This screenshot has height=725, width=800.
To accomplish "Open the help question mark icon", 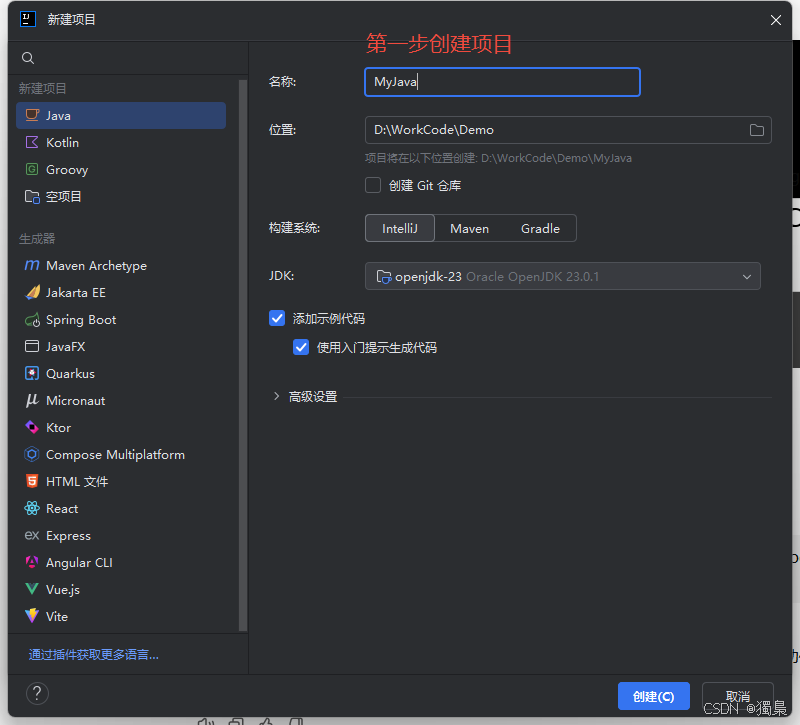I will [37, 693].
